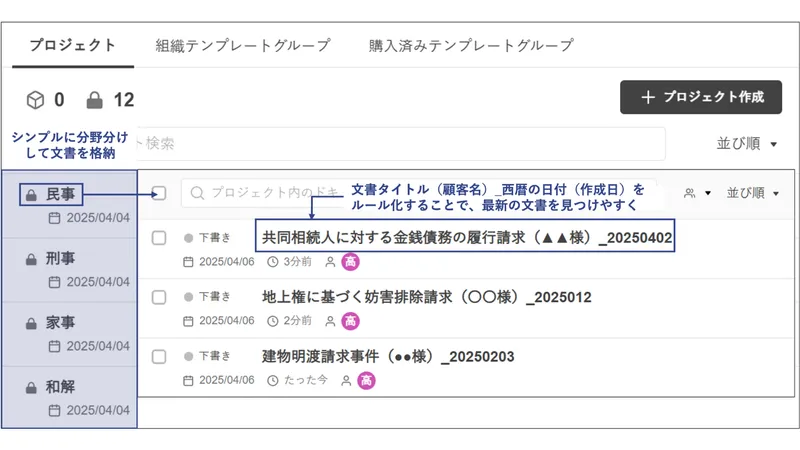Open the 購入済みテンプレートグループ tab
The width and height of the screenshot is (800, 450).
[471, 45]
